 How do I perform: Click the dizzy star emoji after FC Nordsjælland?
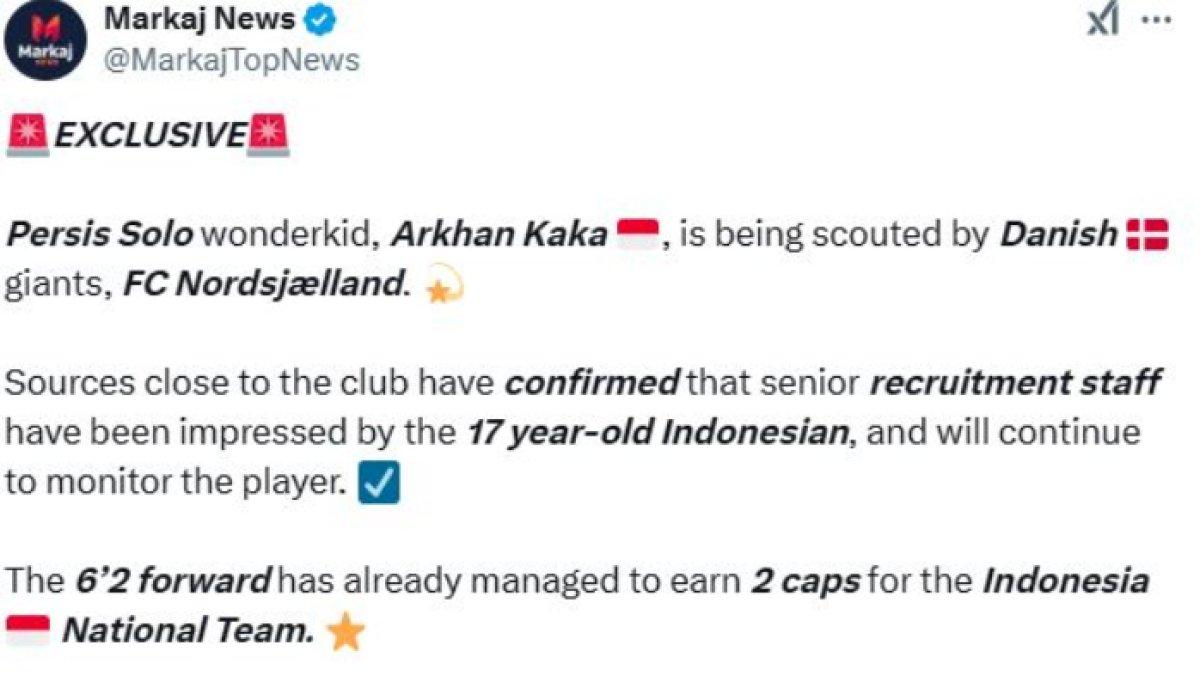click(x=444, y=286)
